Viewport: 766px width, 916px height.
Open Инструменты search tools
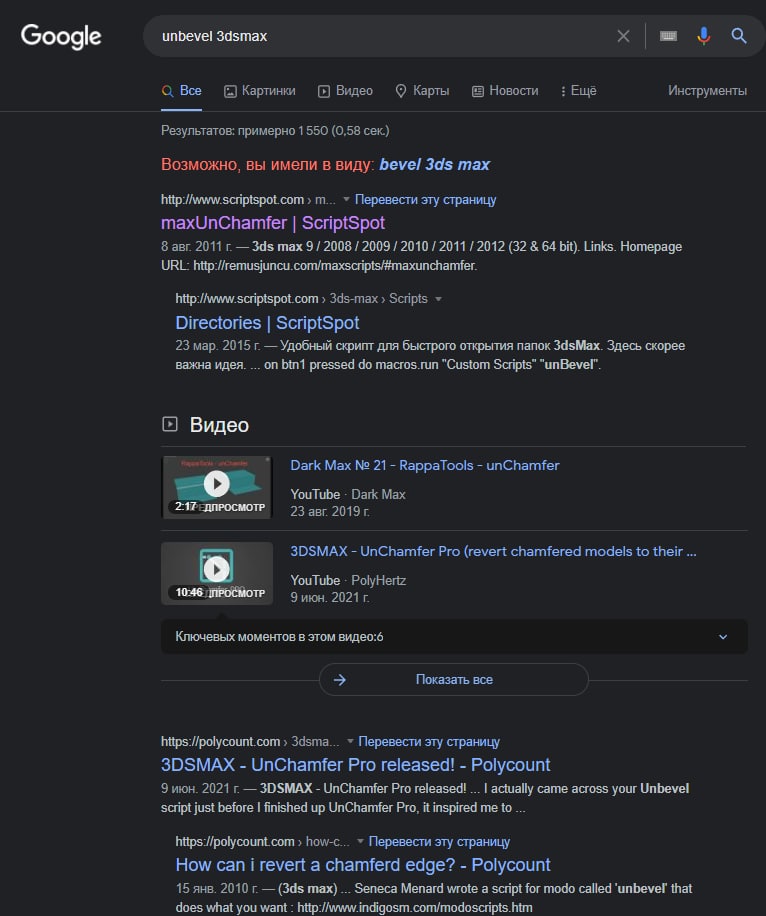tap(708, 91)
